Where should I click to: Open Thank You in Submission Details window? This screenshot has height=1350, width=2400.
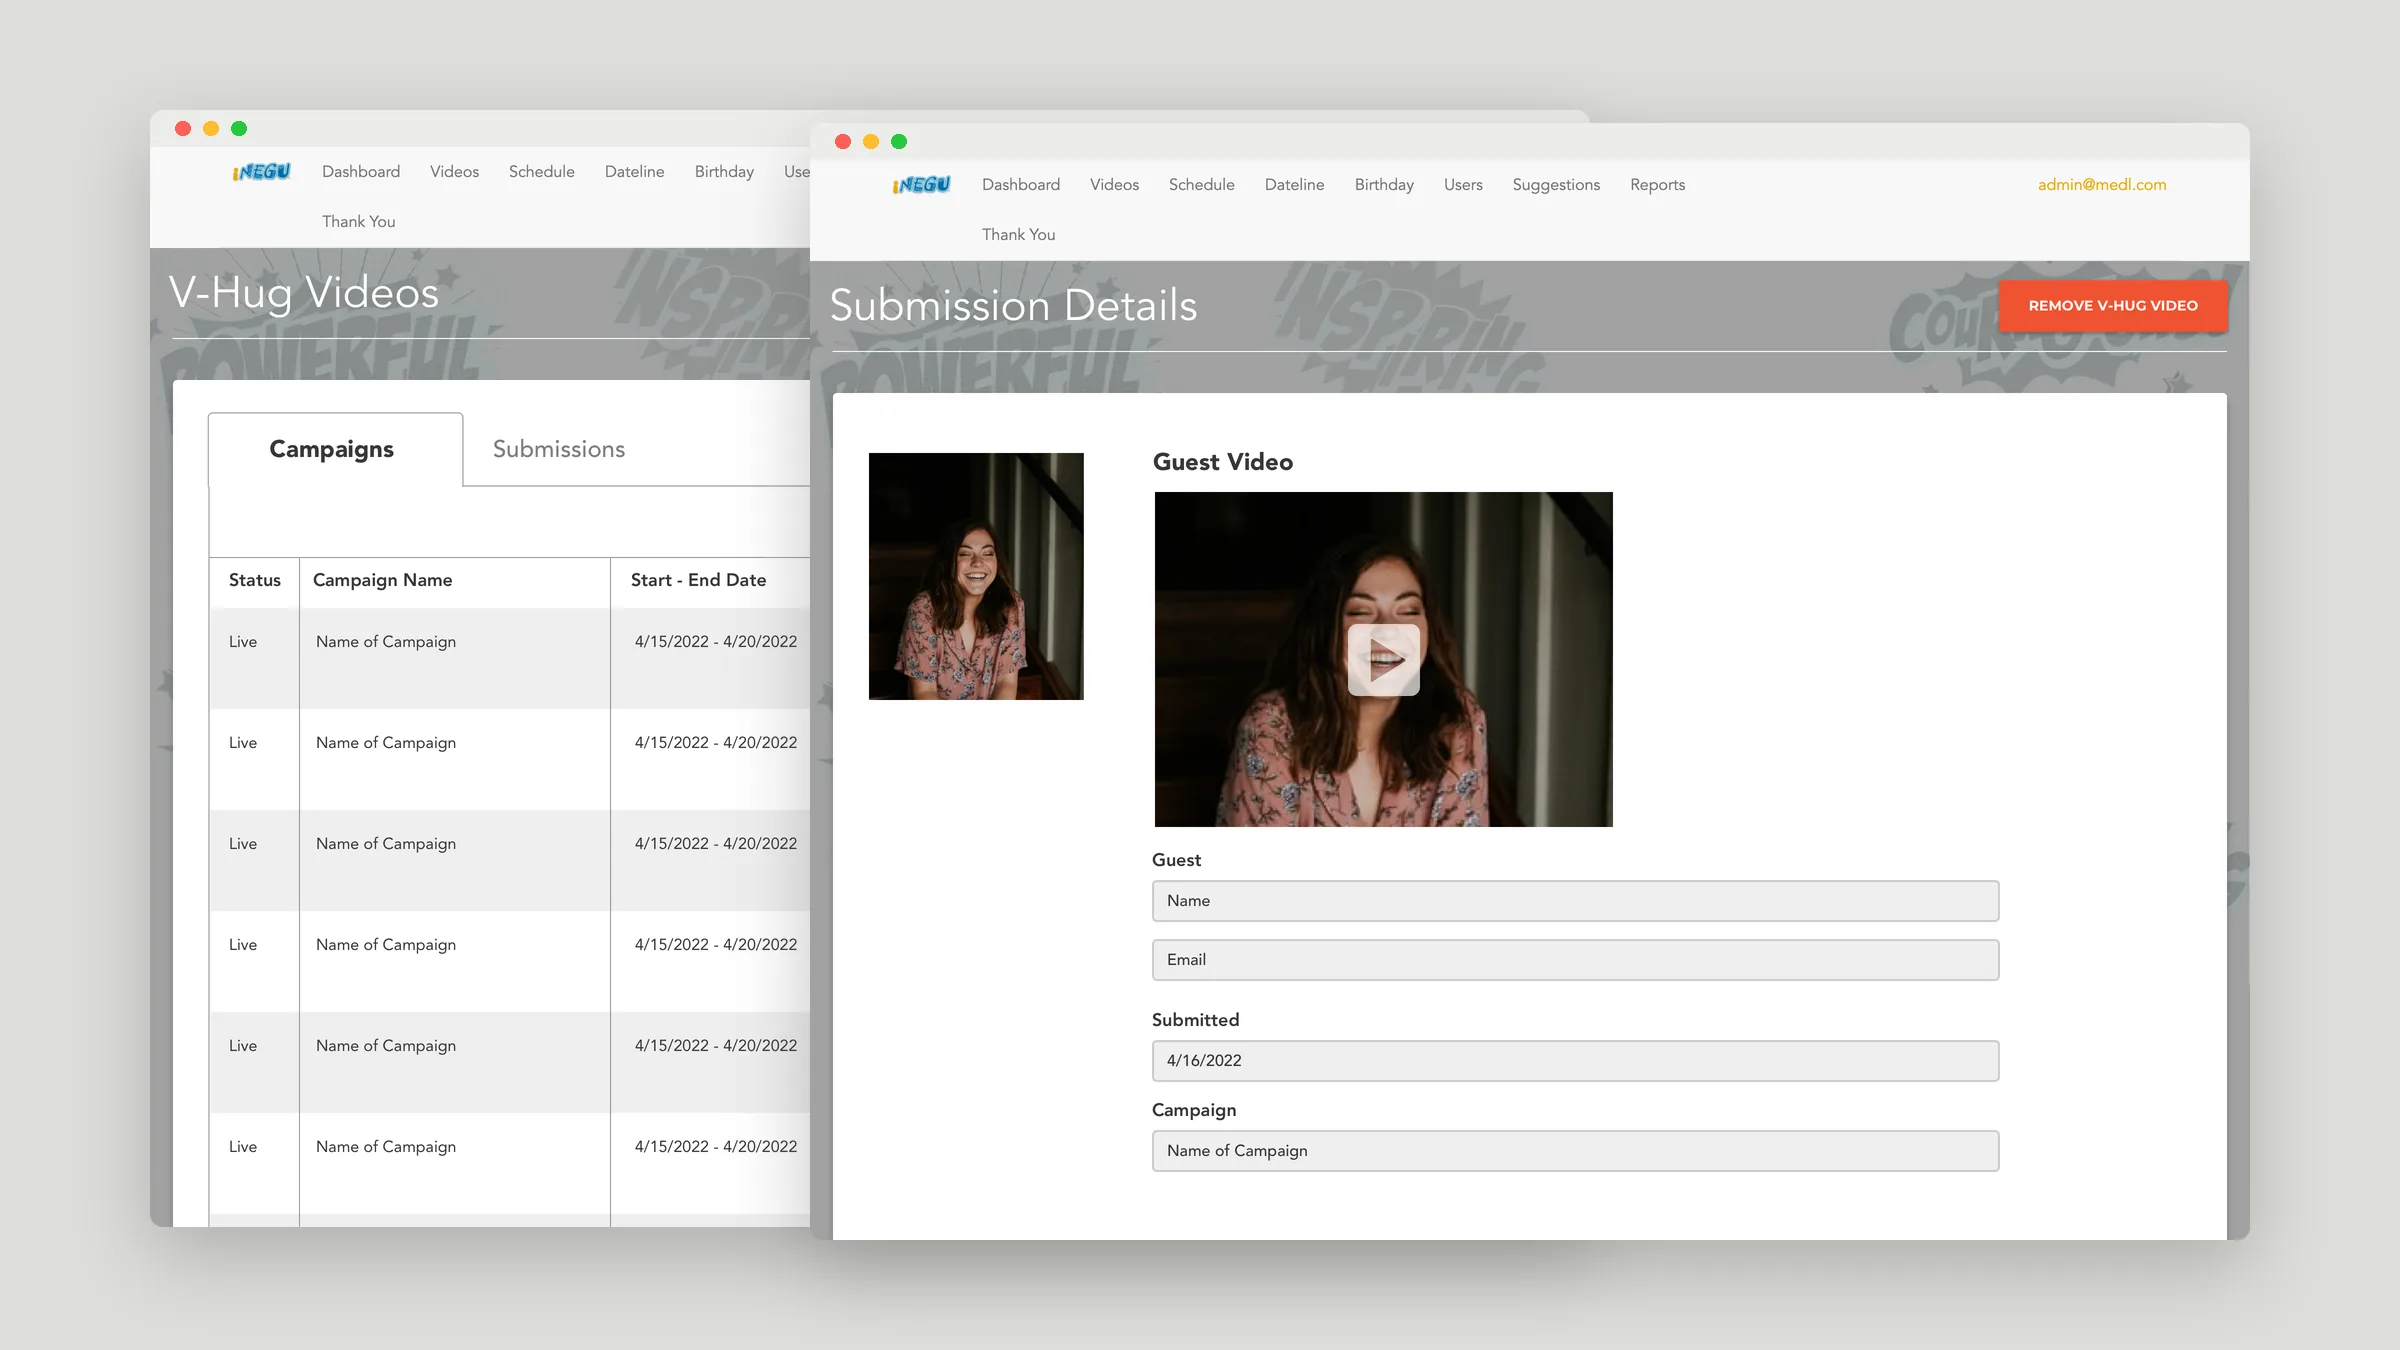pyautogui.click(x=1018, y=234)
